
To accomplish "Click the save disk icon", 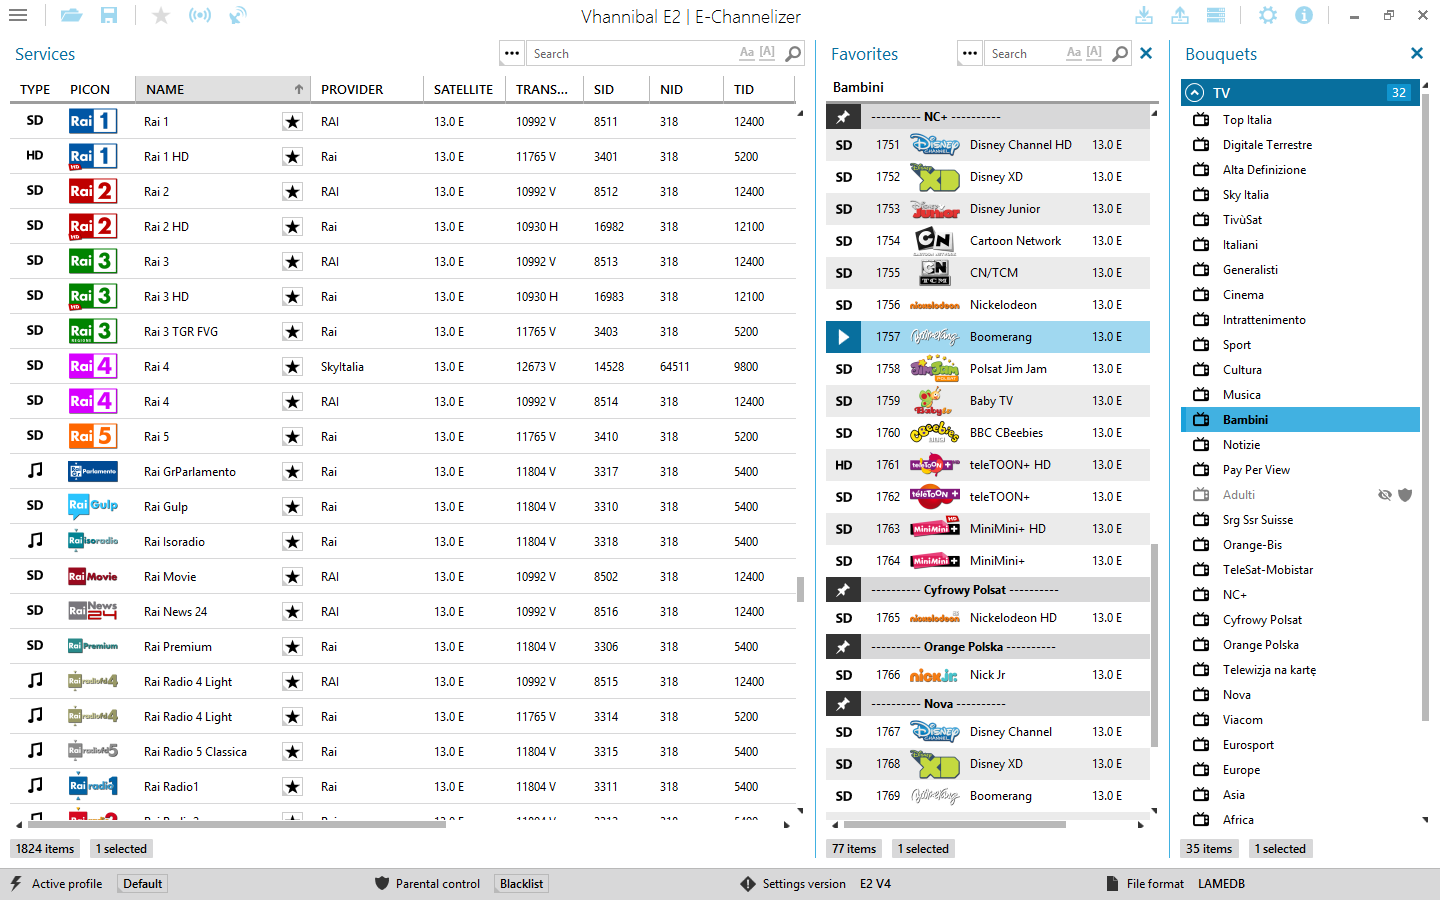I will [109, 16].
